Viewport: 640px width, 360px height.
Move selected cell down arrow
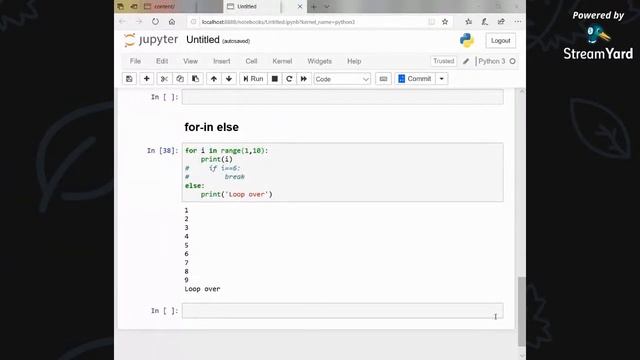click(229, 79)
